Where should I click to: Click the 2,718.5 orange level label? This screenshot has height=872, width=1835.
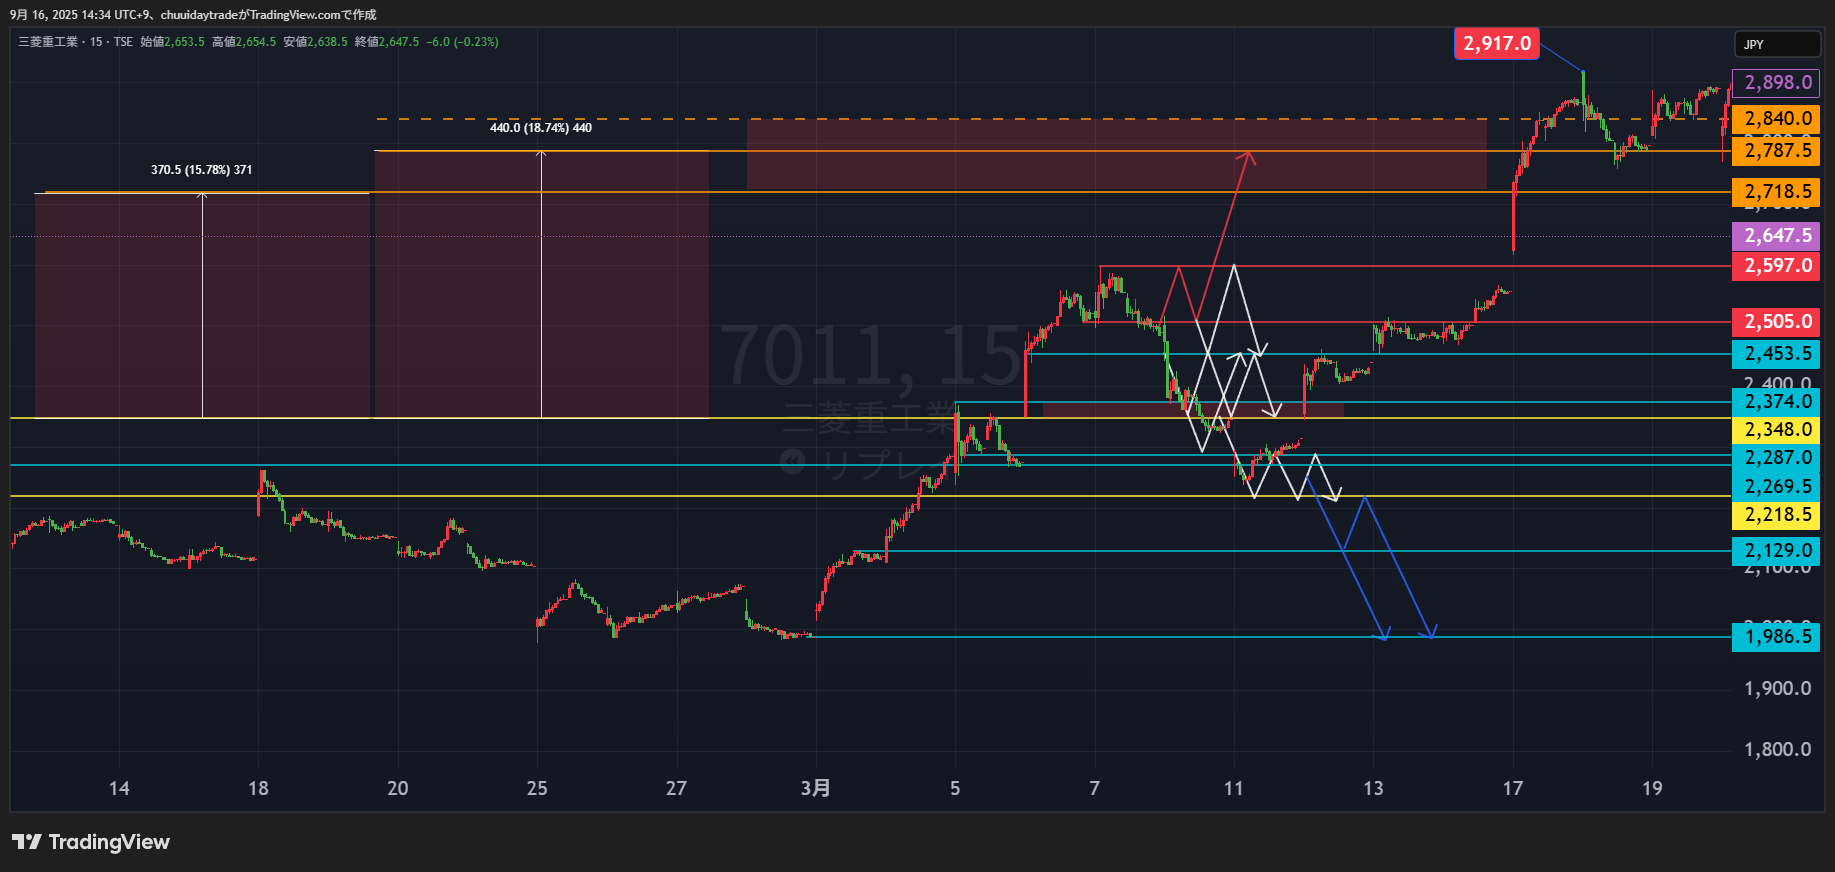(1776, 192)
